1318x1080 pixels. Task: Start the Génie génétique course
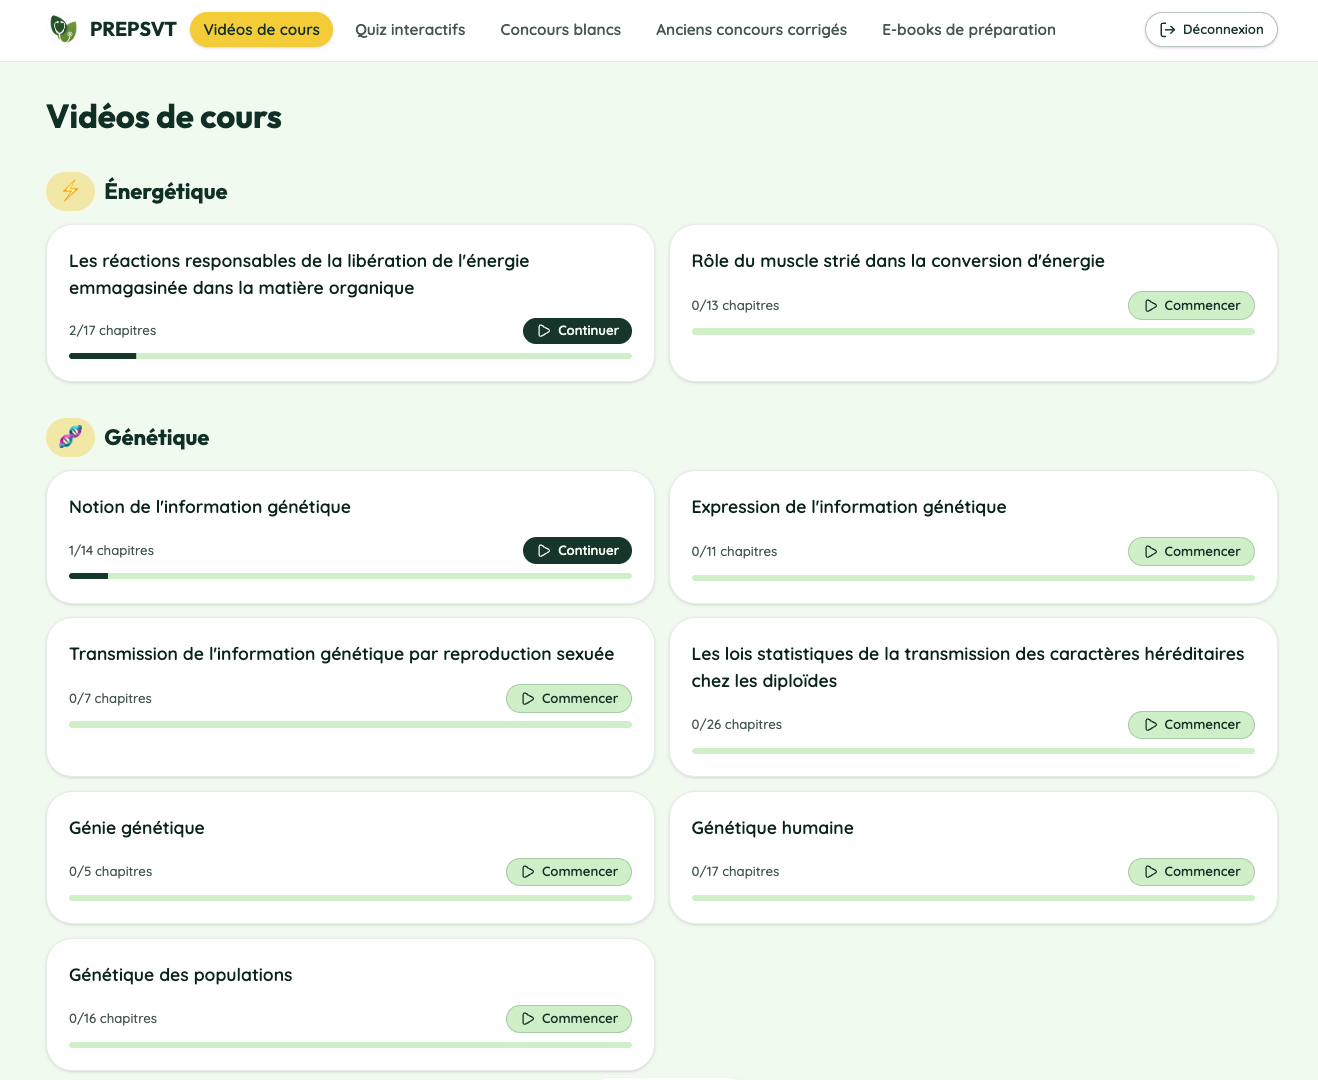569,872
